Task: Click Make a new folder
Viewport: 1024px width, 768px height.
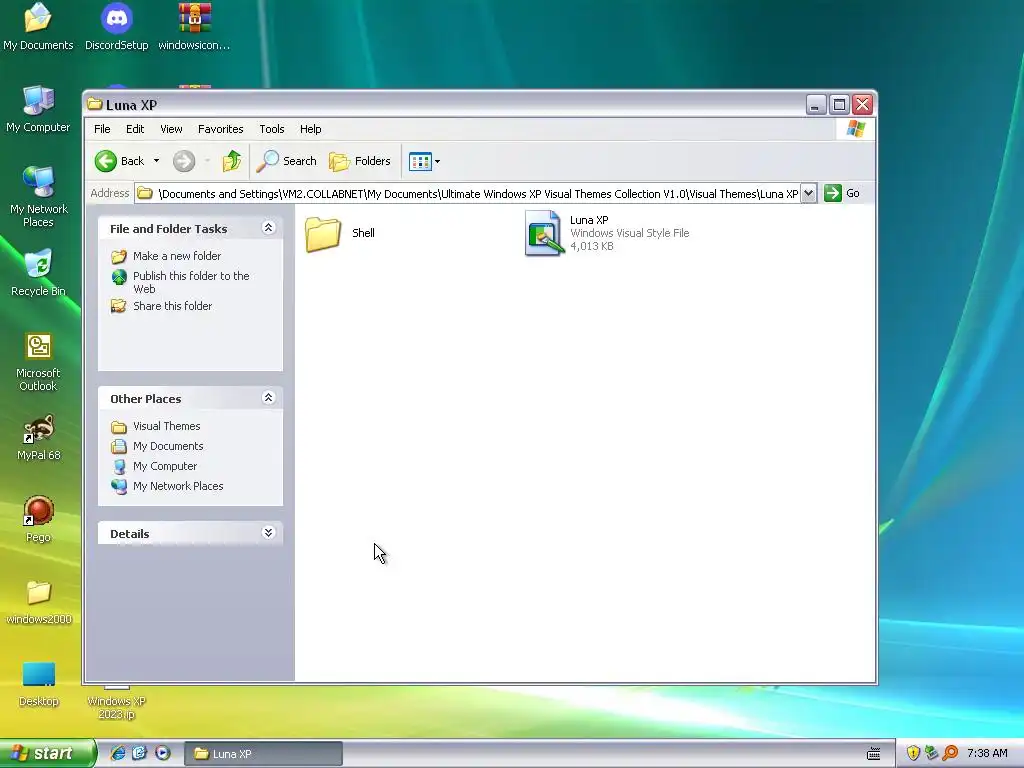Action: tap(177, 256)
